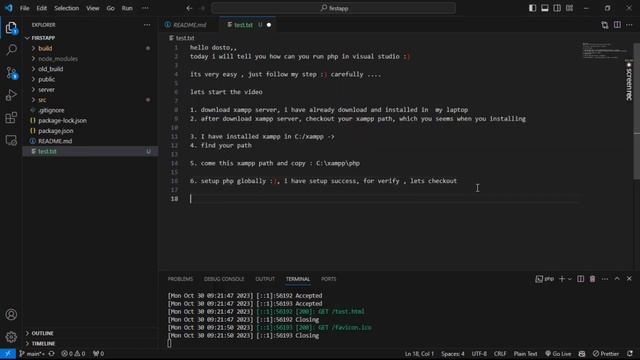This screenshot has height=360, width=640.
Task: Open the Go menu
Action: [111, 8]
